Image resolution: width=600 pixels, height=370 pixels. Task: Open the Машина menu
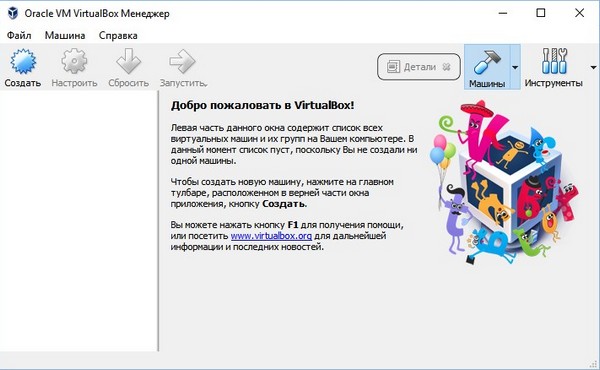tap(65, 36)
